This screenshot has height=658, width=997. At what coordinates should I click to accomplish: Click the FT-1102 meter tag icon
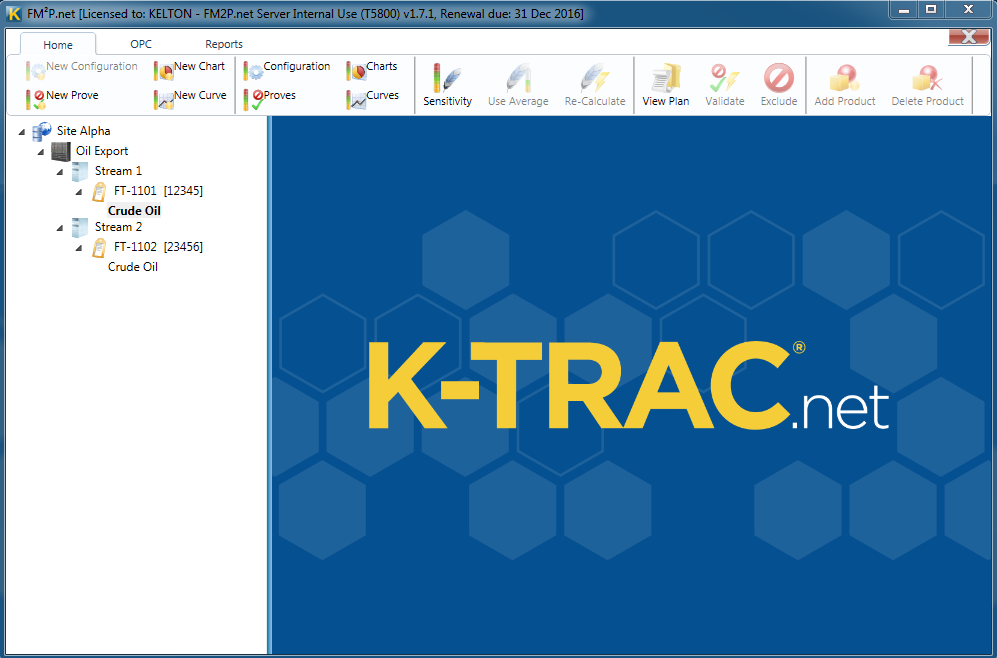point(99,247)
